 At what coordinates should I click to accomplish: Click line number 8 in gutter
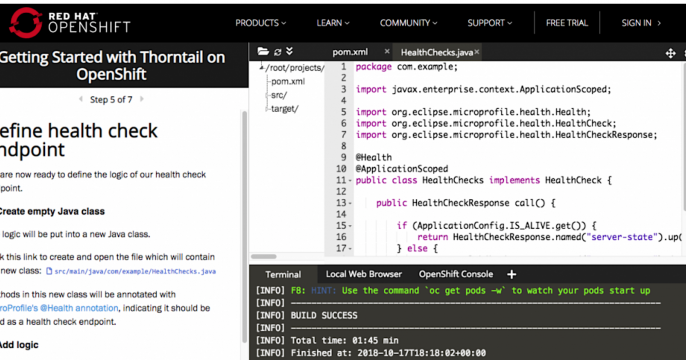point(343,146)
